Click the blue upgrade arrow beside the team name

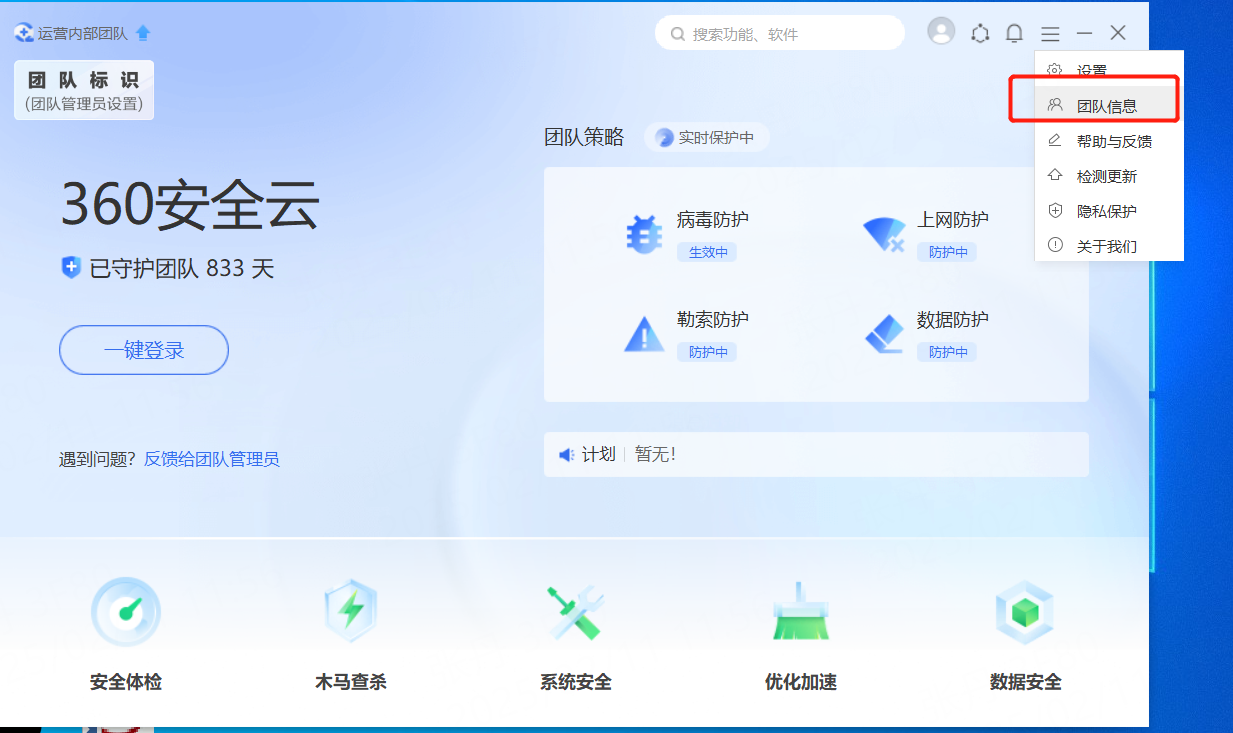(143, 33)
